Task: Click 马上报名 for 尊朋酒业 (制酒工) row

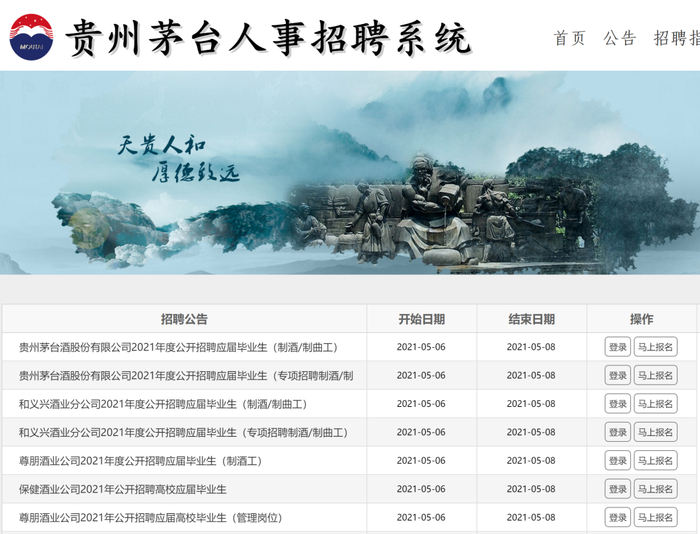Action: (655, 461)
